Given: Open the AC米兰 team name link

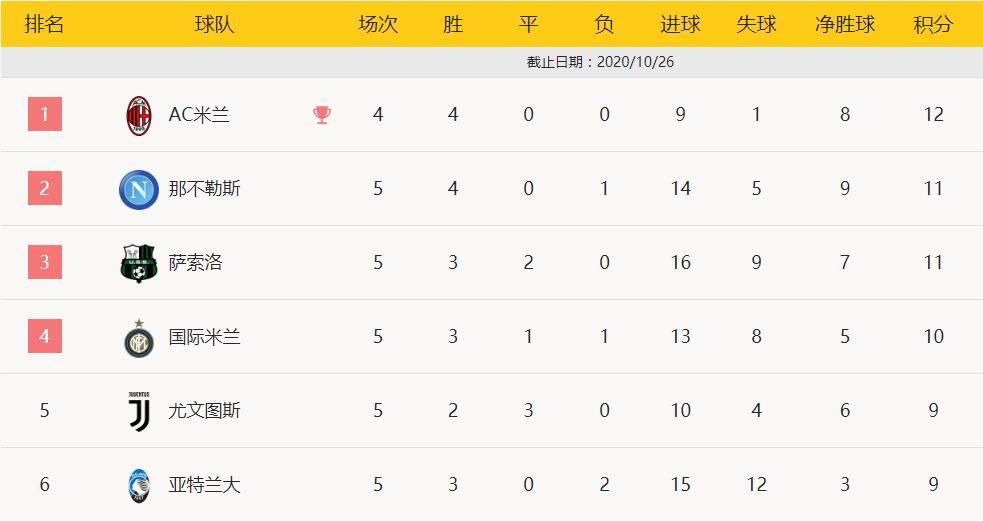Looking at the screenshot, I should point(199,115).
